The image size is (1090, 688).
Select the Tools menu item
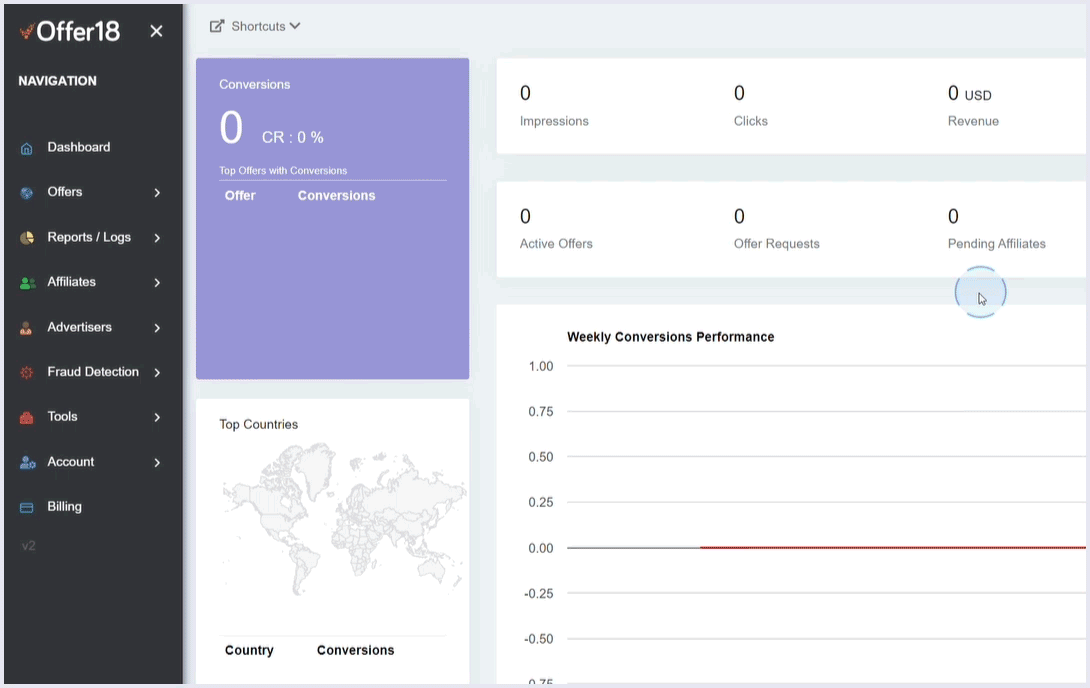pos(62,416)
